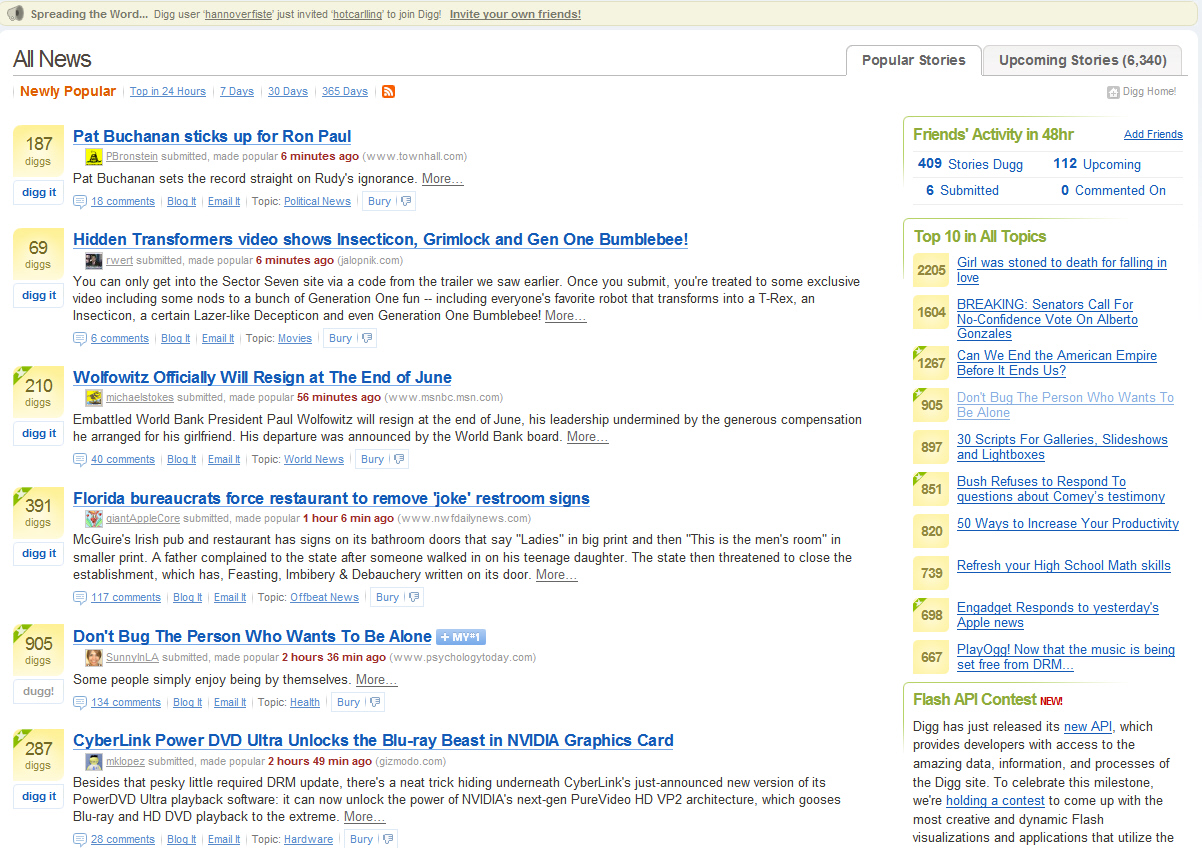
Task: Click the dugg! button on the Alone story
Action: pos(39,691)
